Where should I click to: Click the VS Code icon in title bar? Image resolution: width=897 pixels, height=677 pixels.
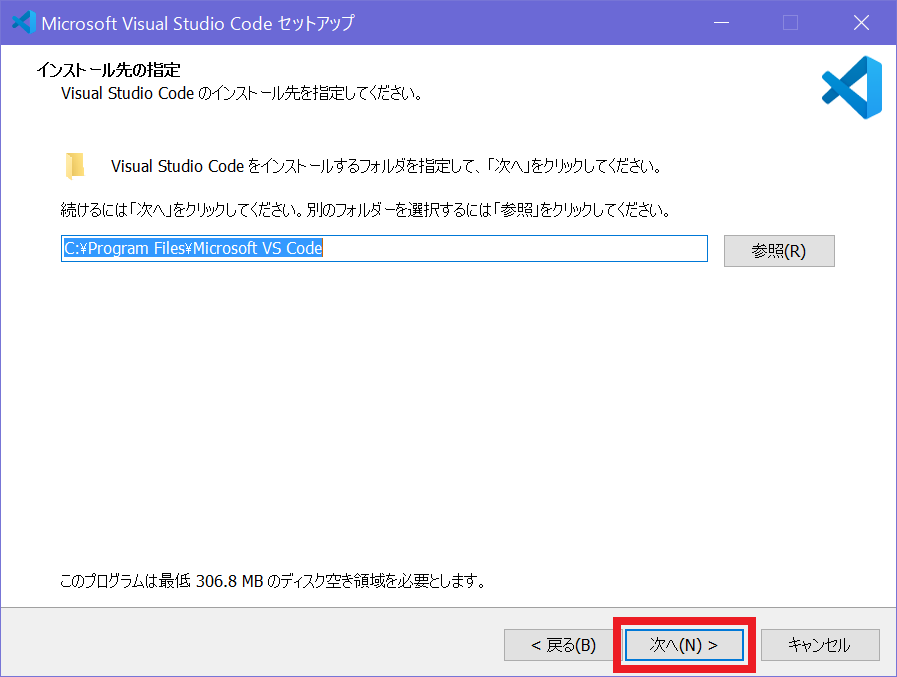coord(22,22)
